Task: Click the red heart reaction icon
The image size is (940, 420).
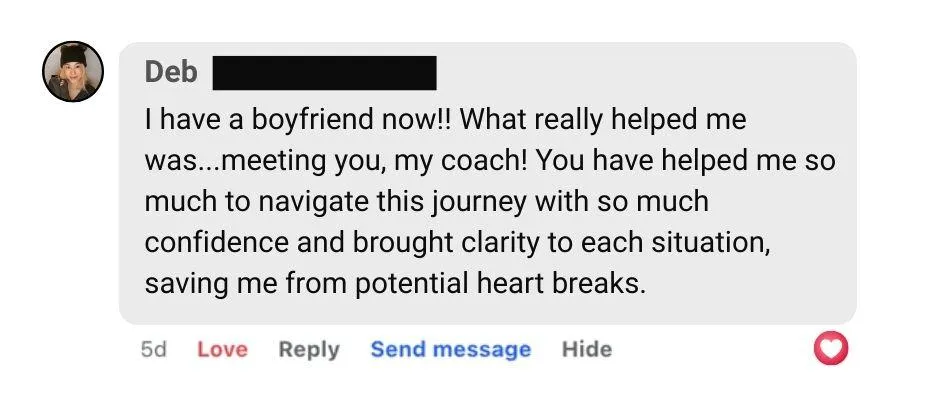Action: 830,348
